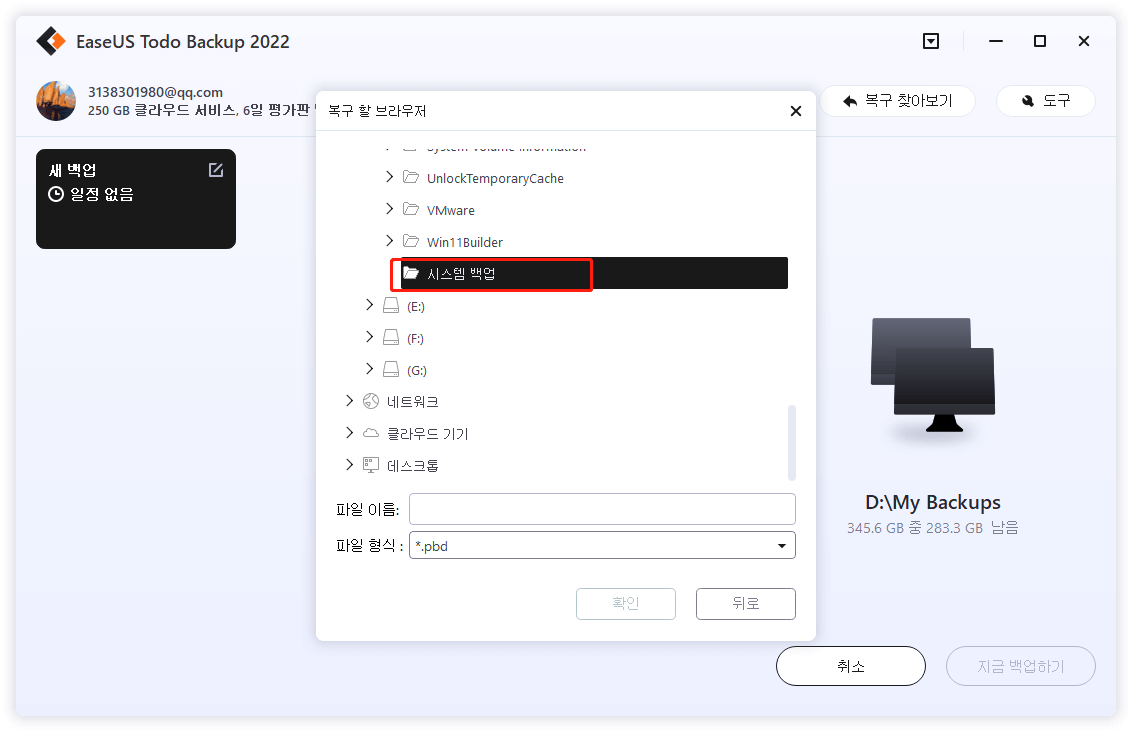Select the 시스템 백업 folder

460,272
